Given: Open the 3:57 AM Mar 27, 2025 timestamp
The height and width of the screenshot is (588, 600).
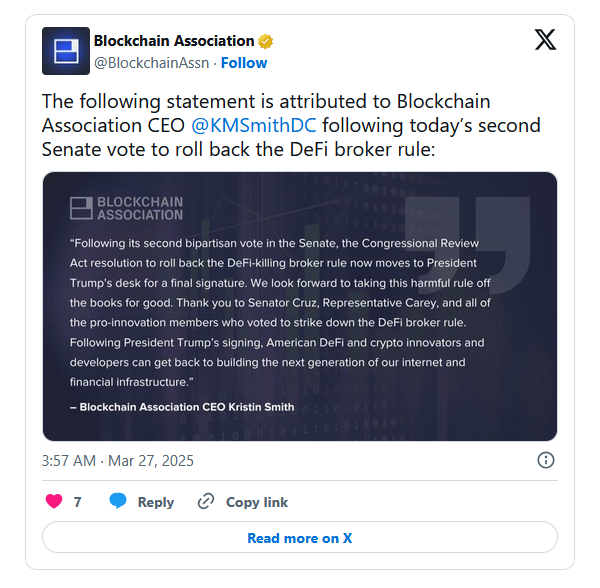Looking at the screenshot, I should point(117,461).
